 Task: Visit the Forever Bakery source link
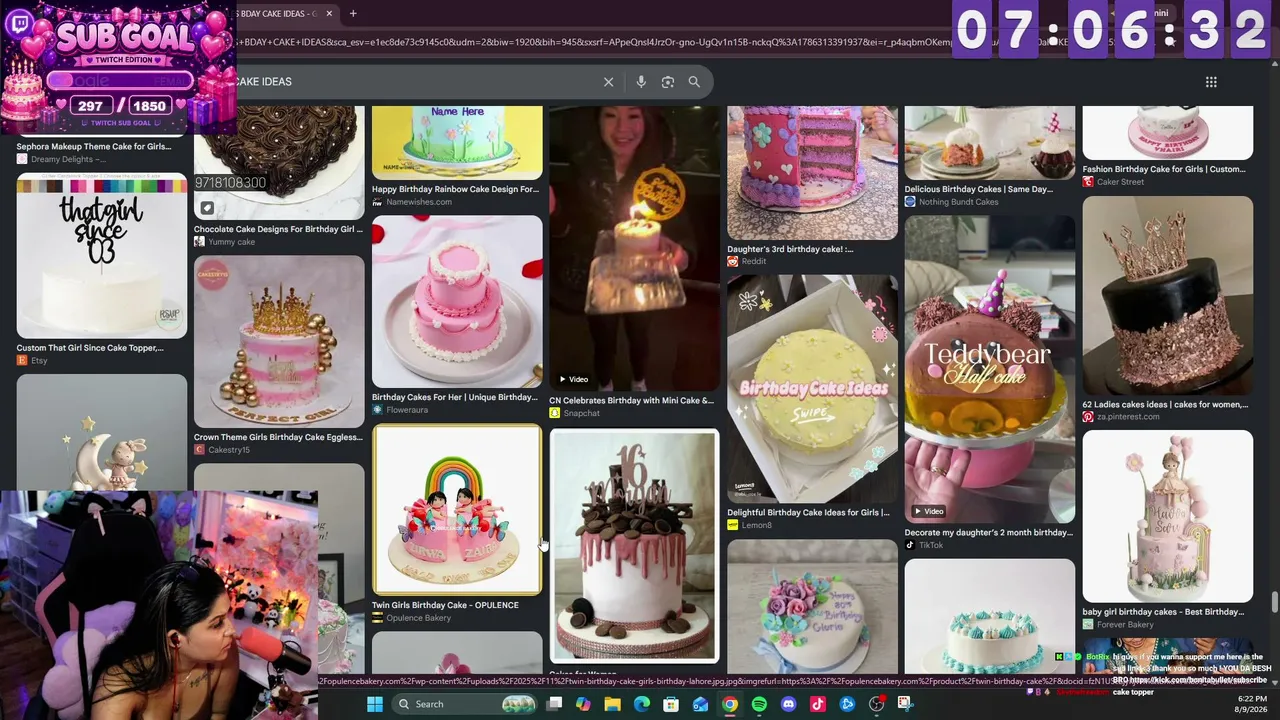pyautogui.click(x=1118, y=625)
